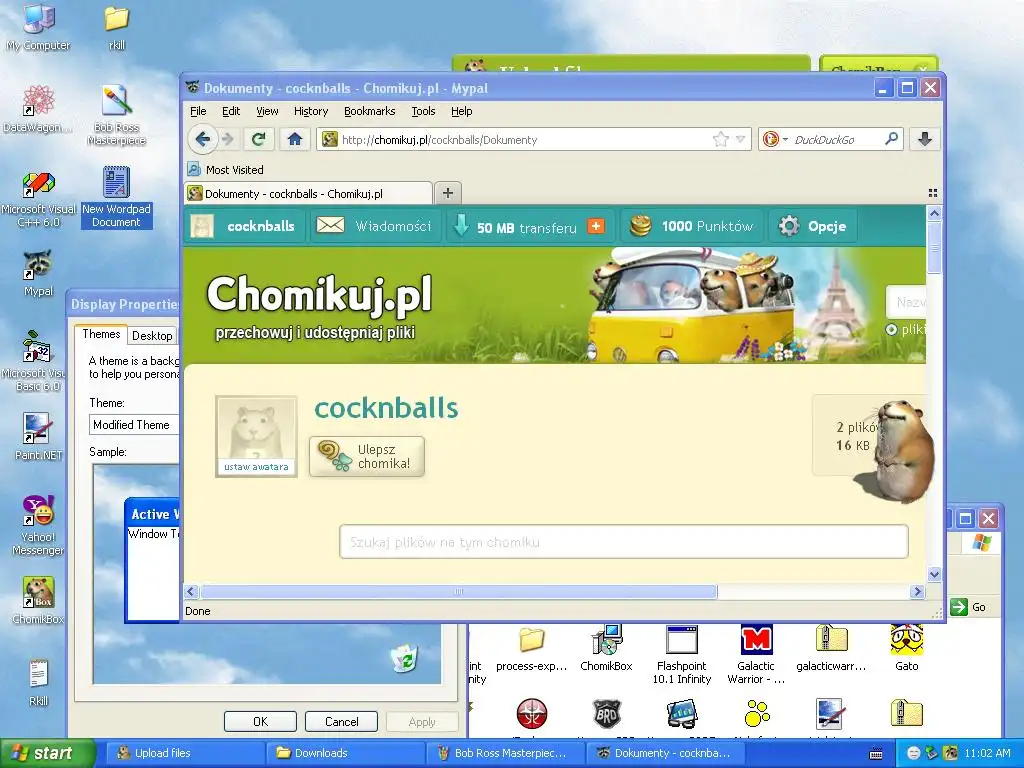The width and height of the screenshot is (1024, 768).
Task: Click the ustaw awatara link
Action: coord(256,467)
